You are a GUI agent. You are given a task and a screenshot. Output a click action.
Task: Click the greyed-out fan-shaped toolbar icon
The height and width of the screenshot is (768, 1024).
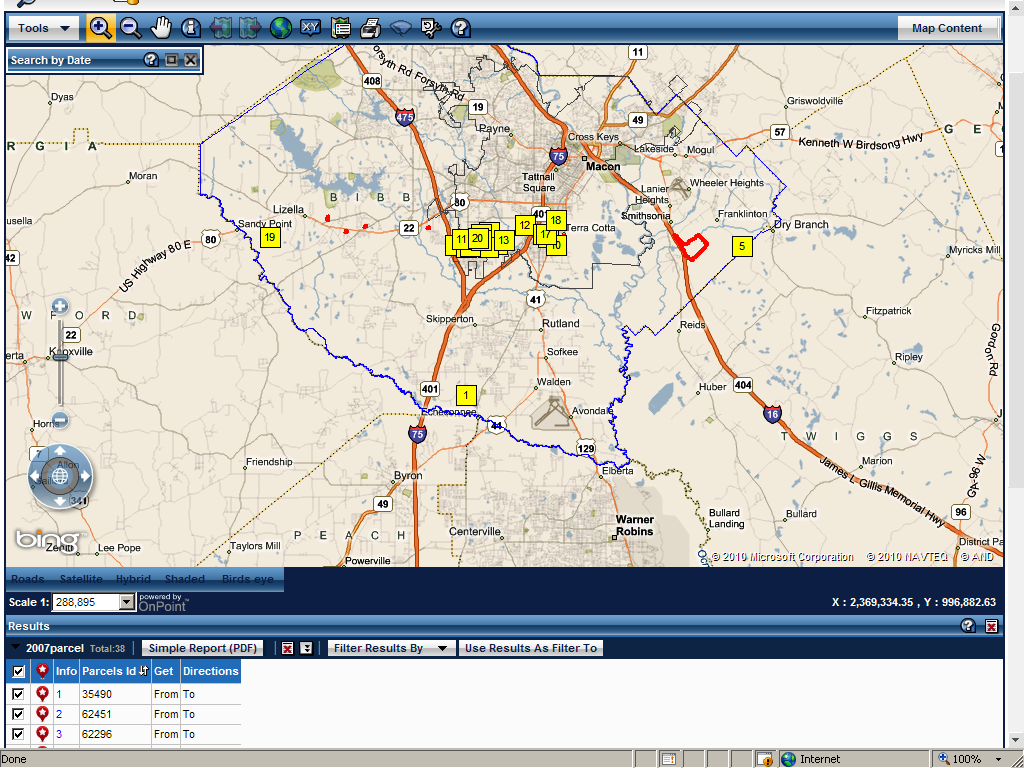click(x=400, y=28)
